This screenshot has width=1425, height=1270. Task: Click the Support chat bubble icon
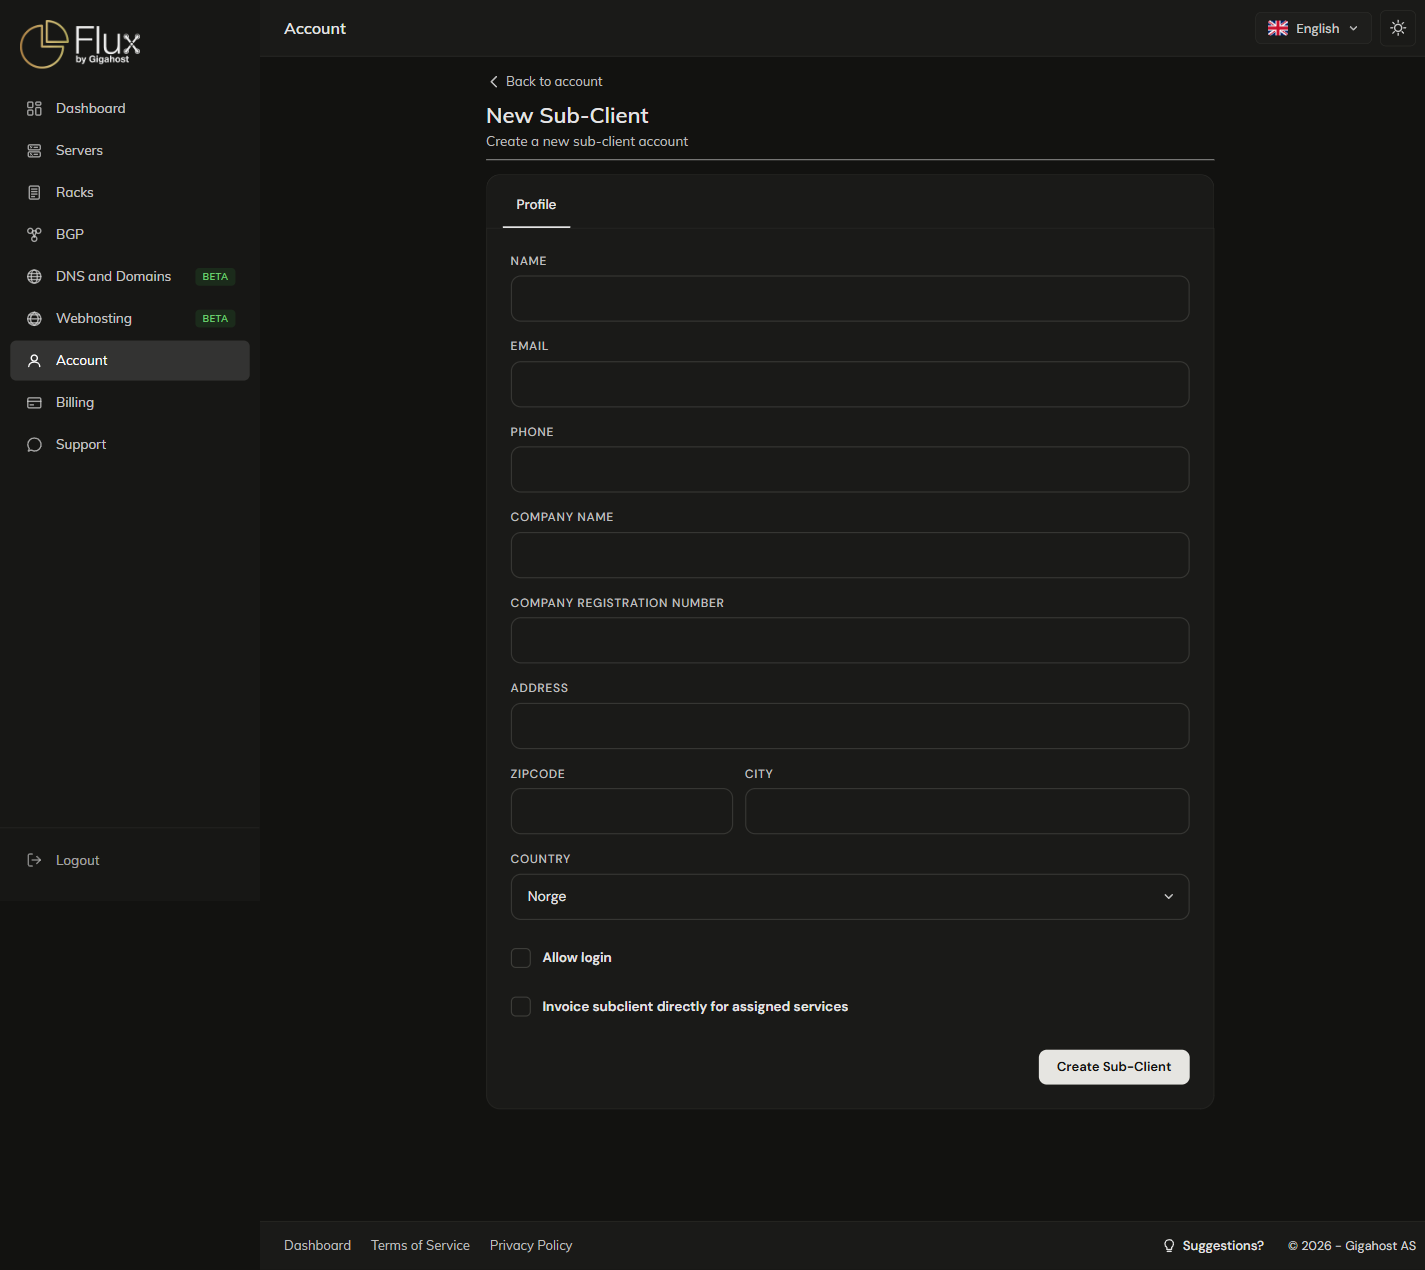pos(34,444)
